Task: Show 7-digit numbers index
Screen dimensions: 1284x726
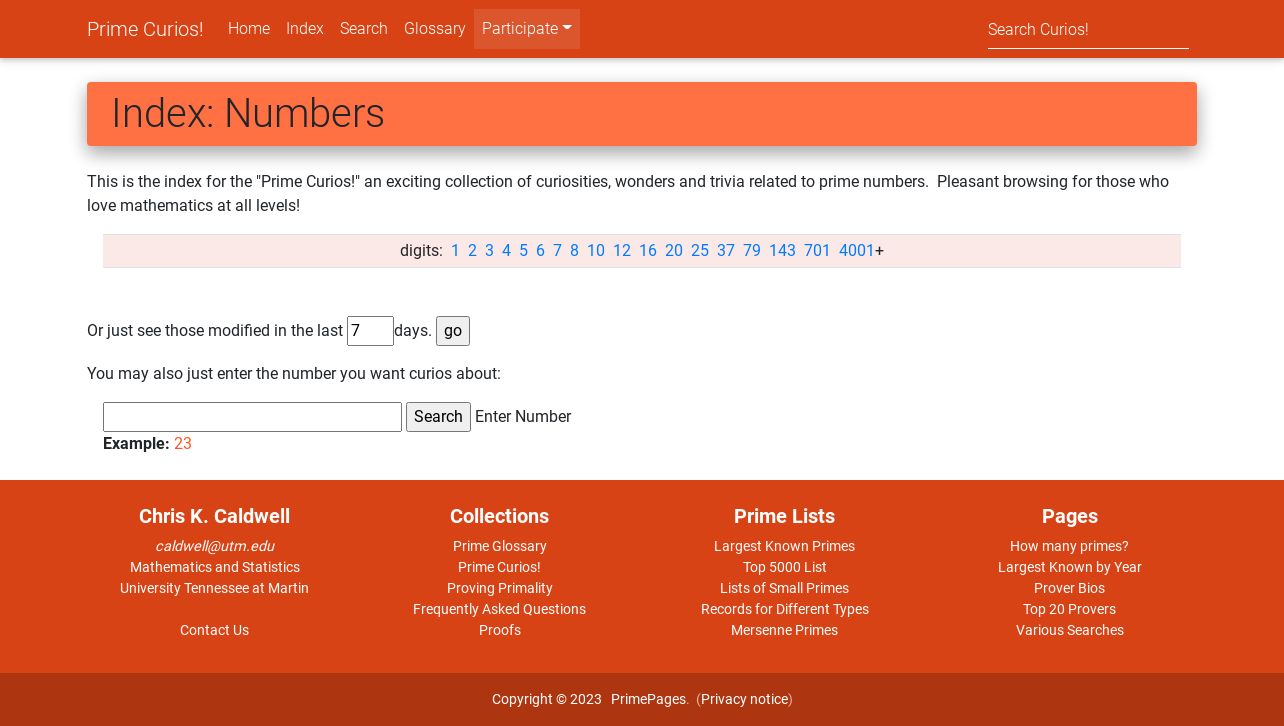Action: (557, 251)
